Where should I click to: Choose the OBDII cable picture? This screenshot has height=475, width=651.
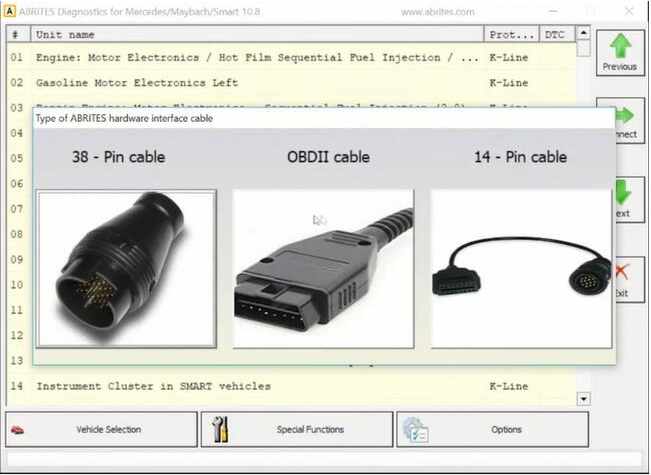pyautogui.click(x=323, y=269)
